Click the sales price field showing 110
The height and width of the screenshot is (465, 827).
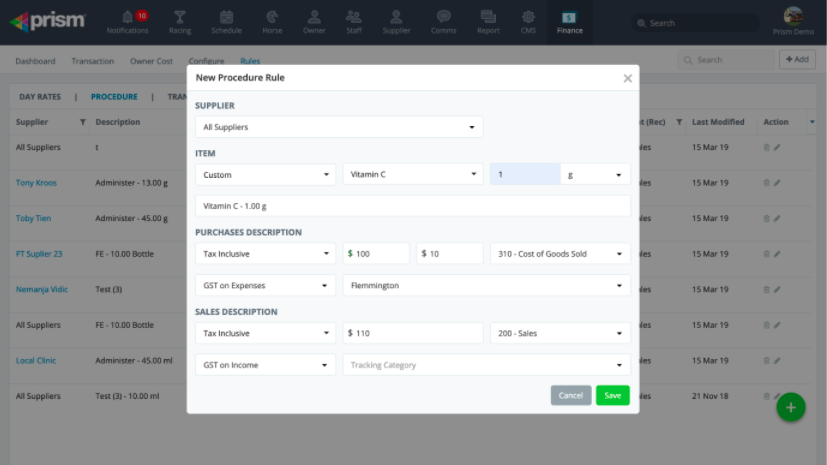[413, 333]
